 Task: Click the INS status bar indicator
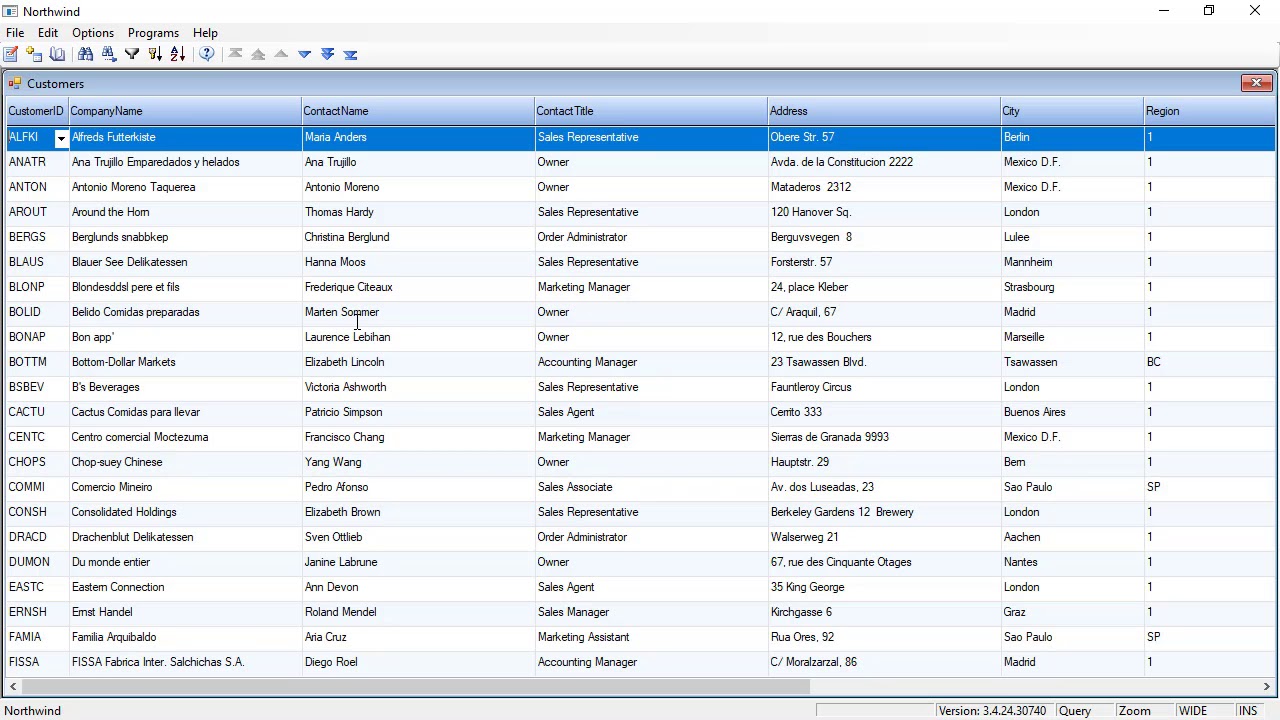point(1248,711)
